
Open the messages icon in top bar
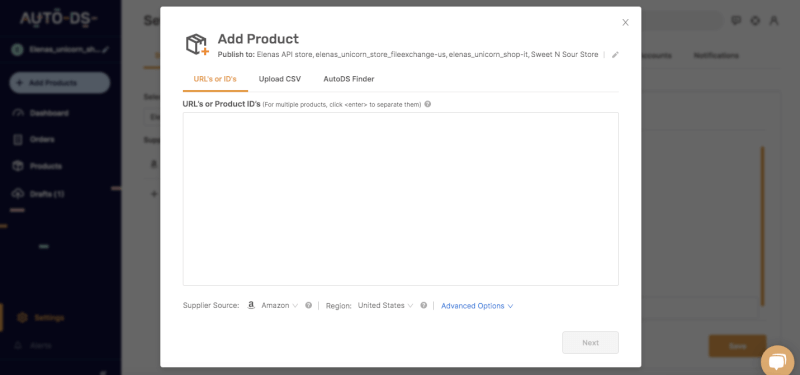coord(736,21)
